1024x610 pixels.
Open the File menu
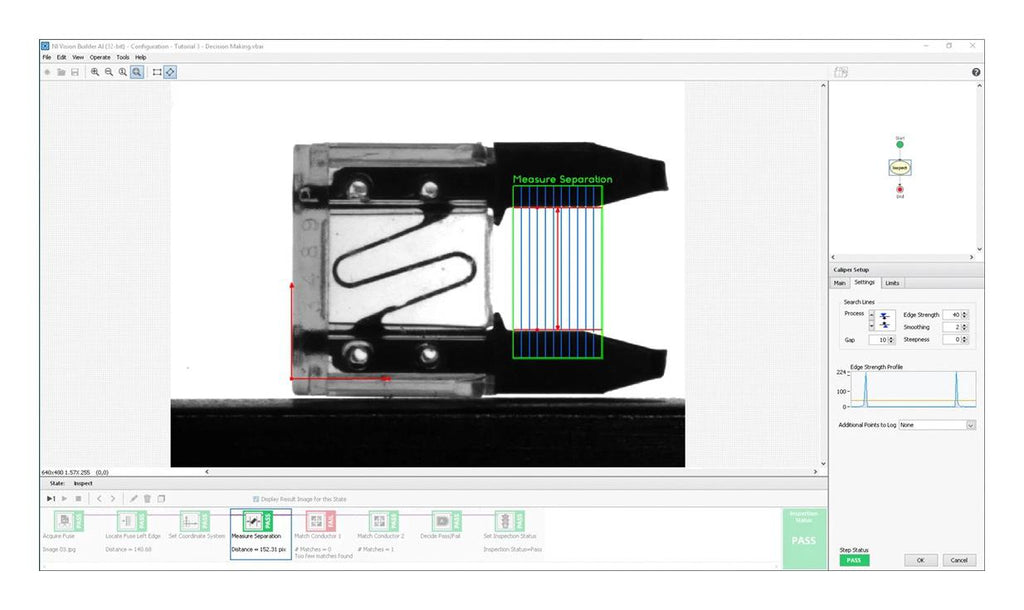click(x=46, y=57)
